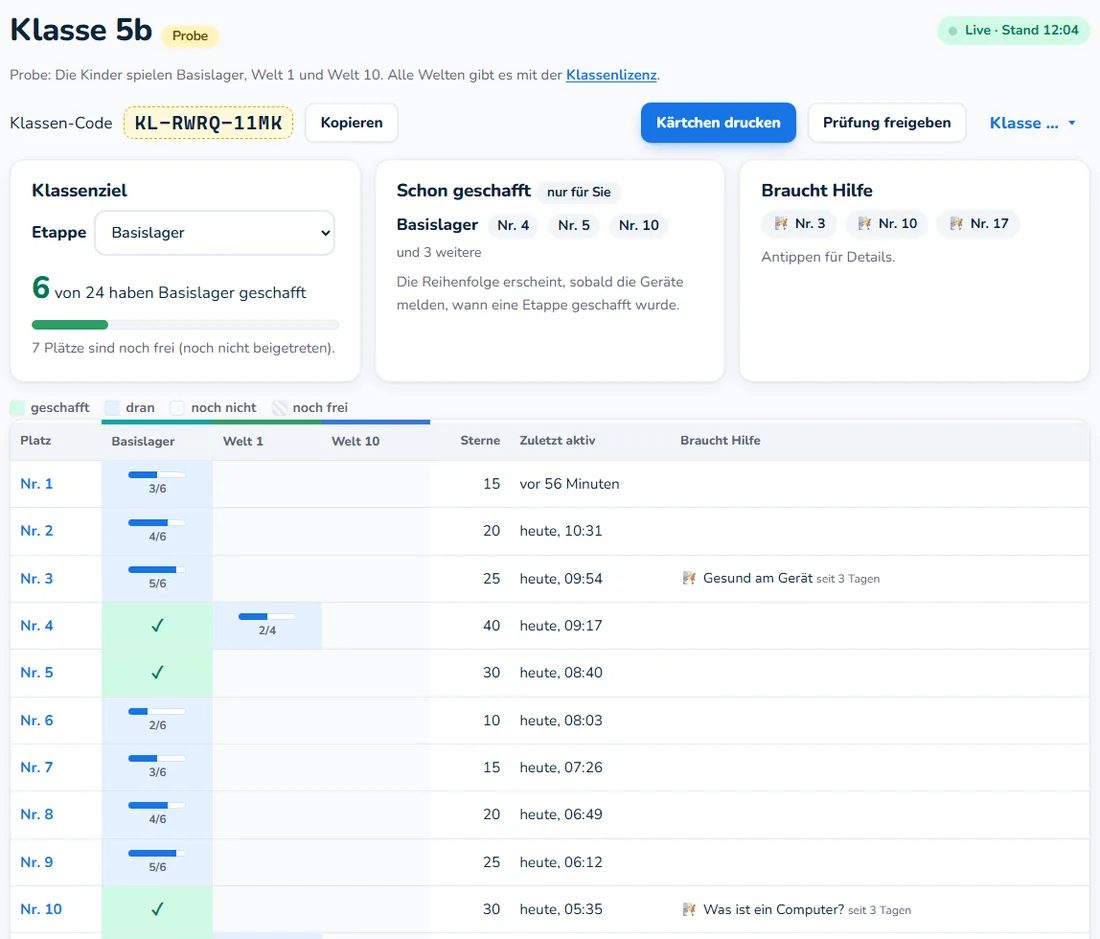
Task: Open the Etappe dropdown showing Basislager
Action: [215, 233]
